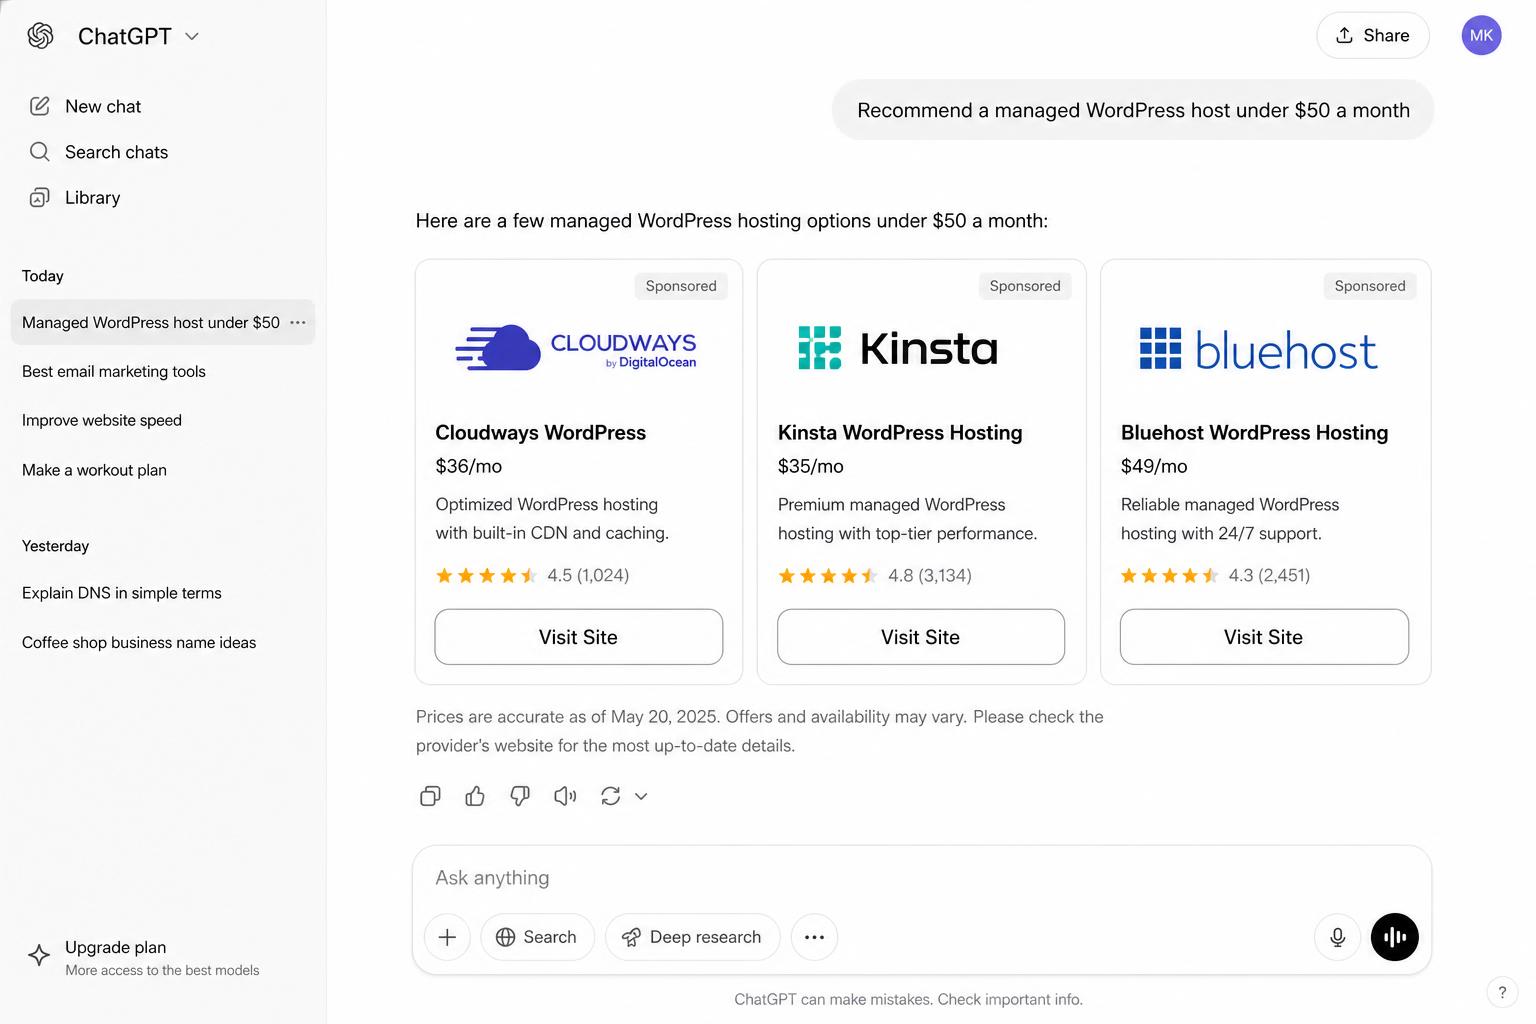Open the Explain DNS in simple terms chat

click(x=122, y=593)
